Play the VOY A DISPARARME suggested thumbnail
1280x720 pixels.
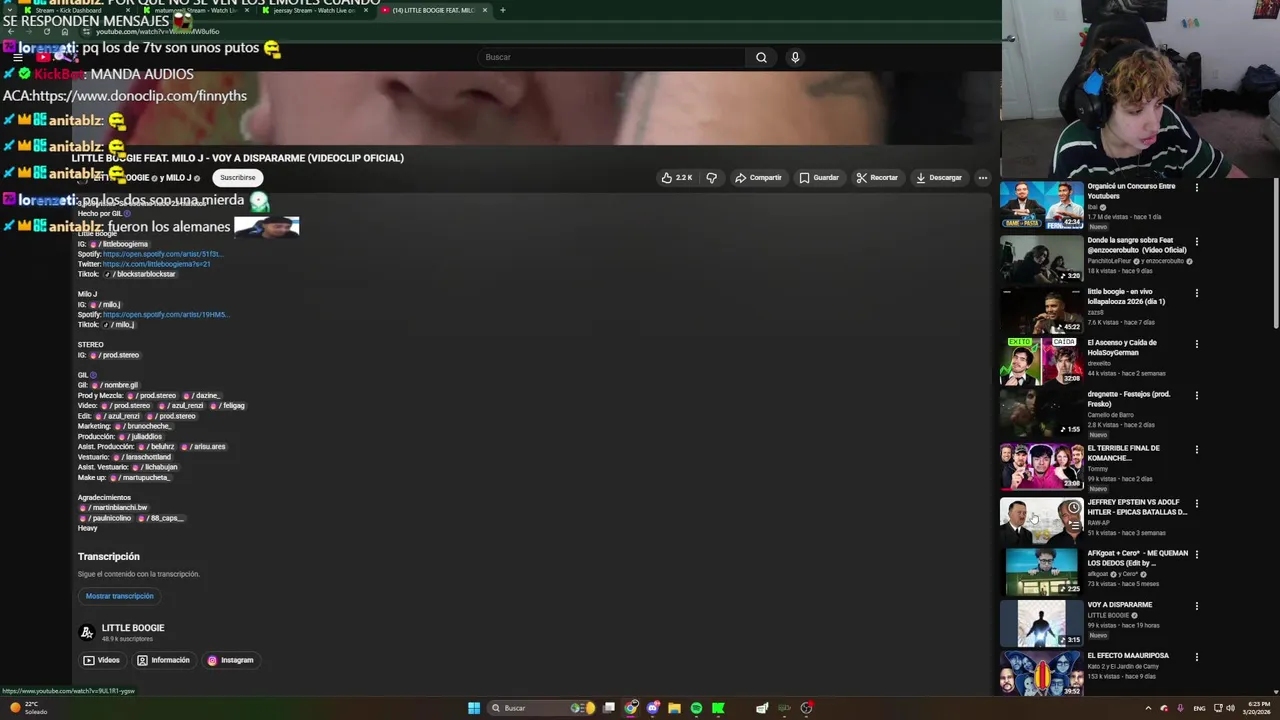pyautogui.click(x=1041, y=623)
